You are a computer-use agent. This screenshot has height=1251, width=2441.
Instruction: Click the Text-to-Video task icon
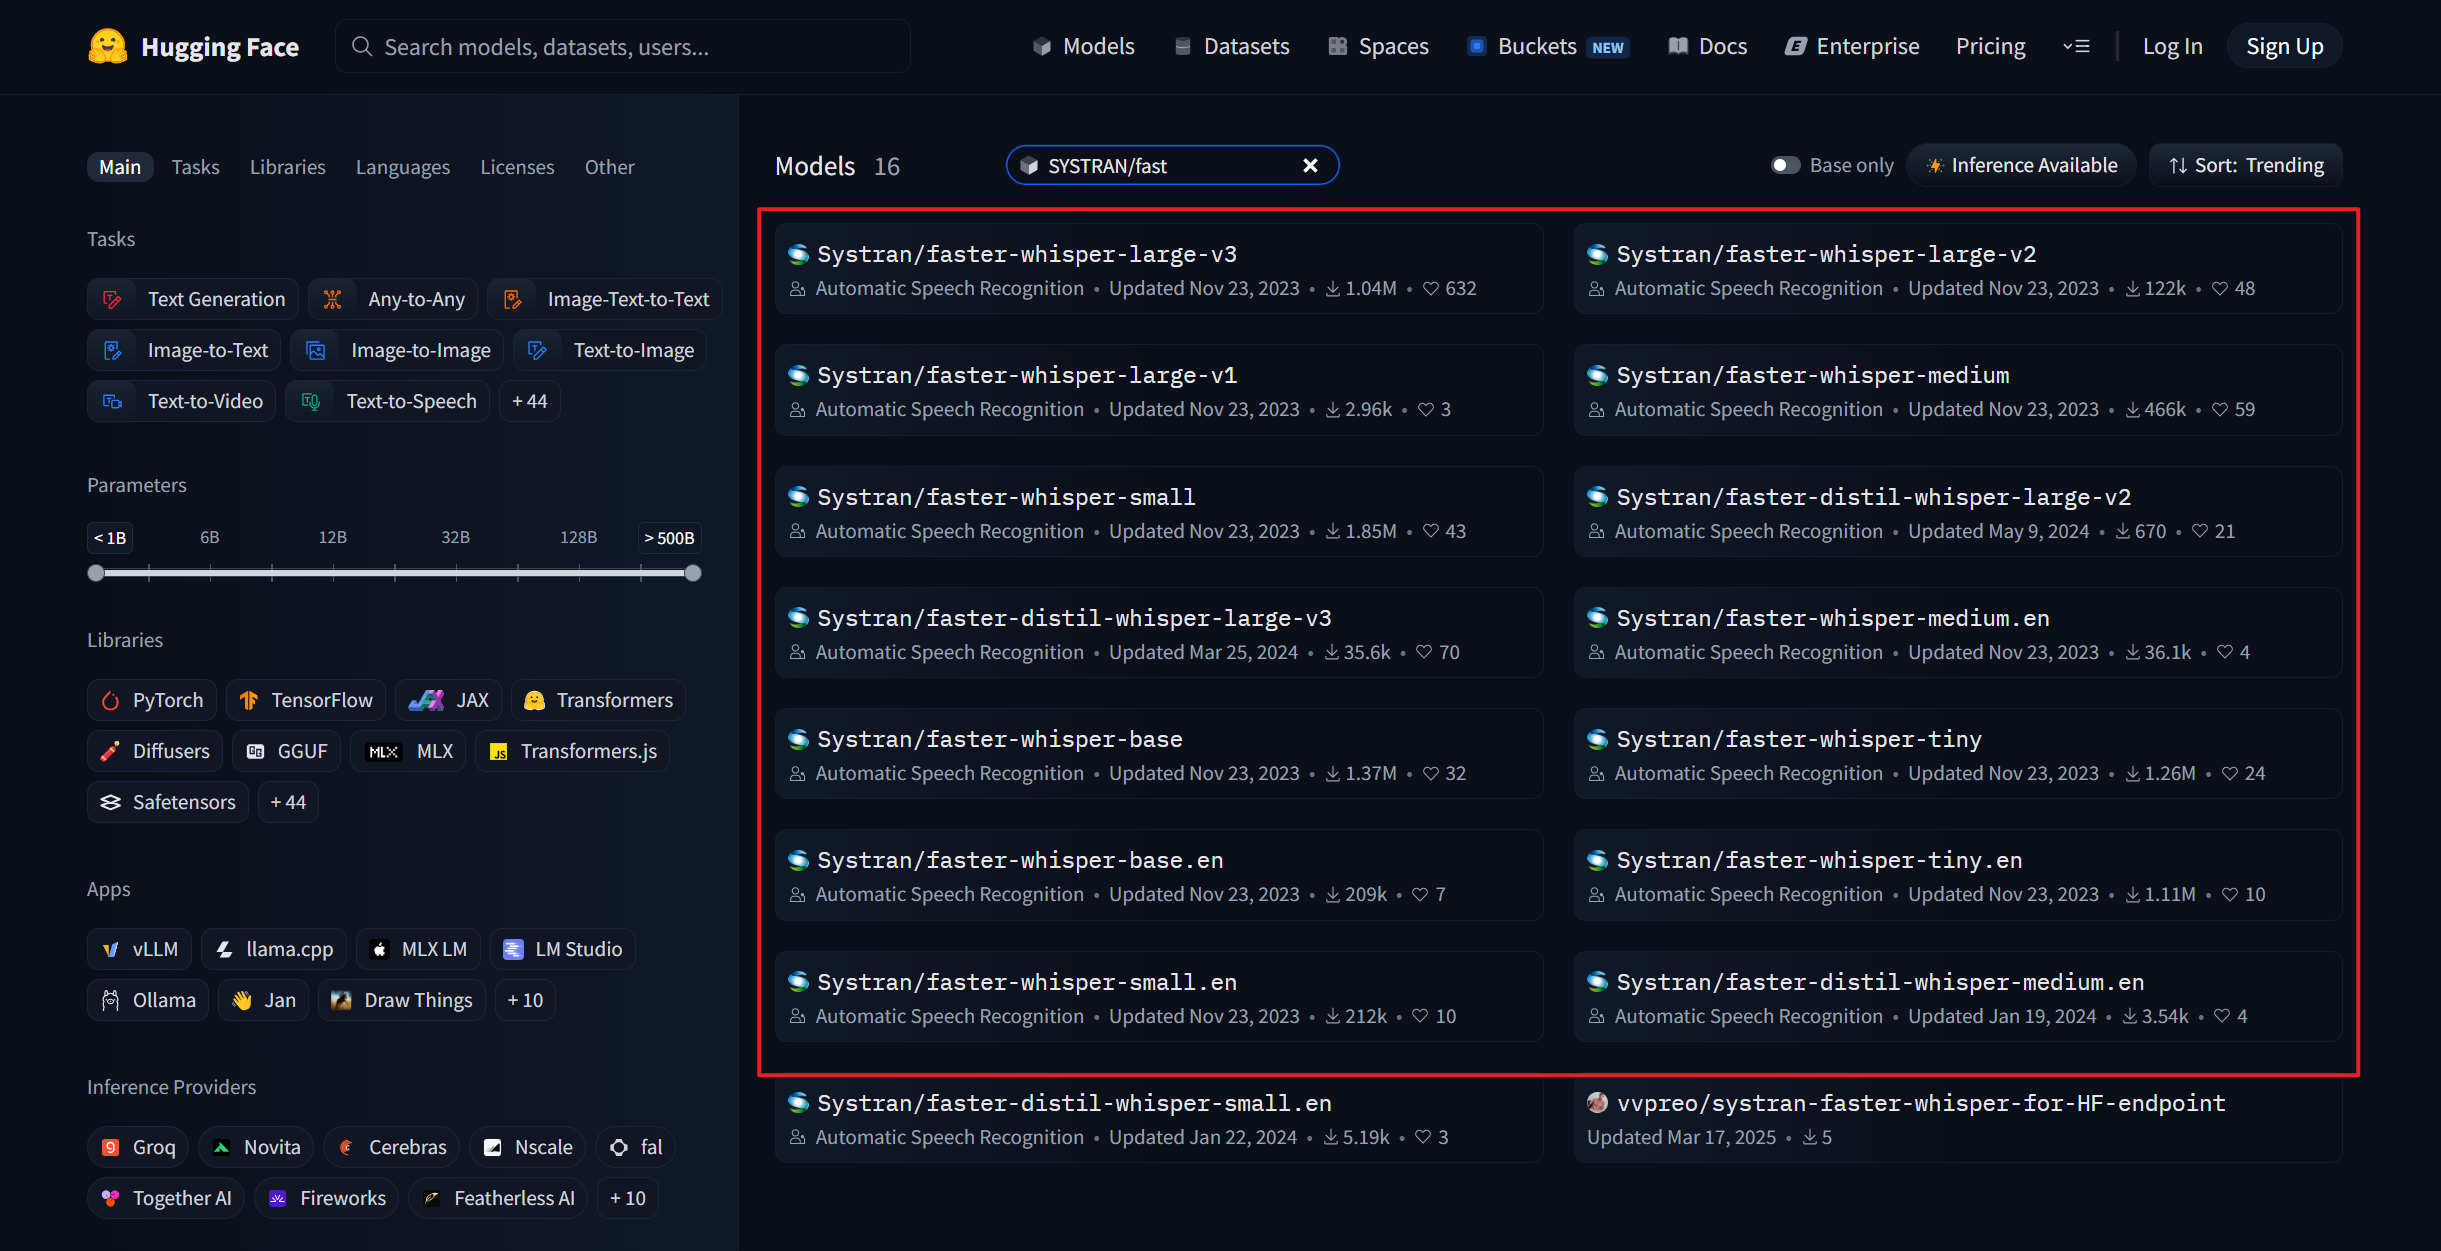[113, 401]
